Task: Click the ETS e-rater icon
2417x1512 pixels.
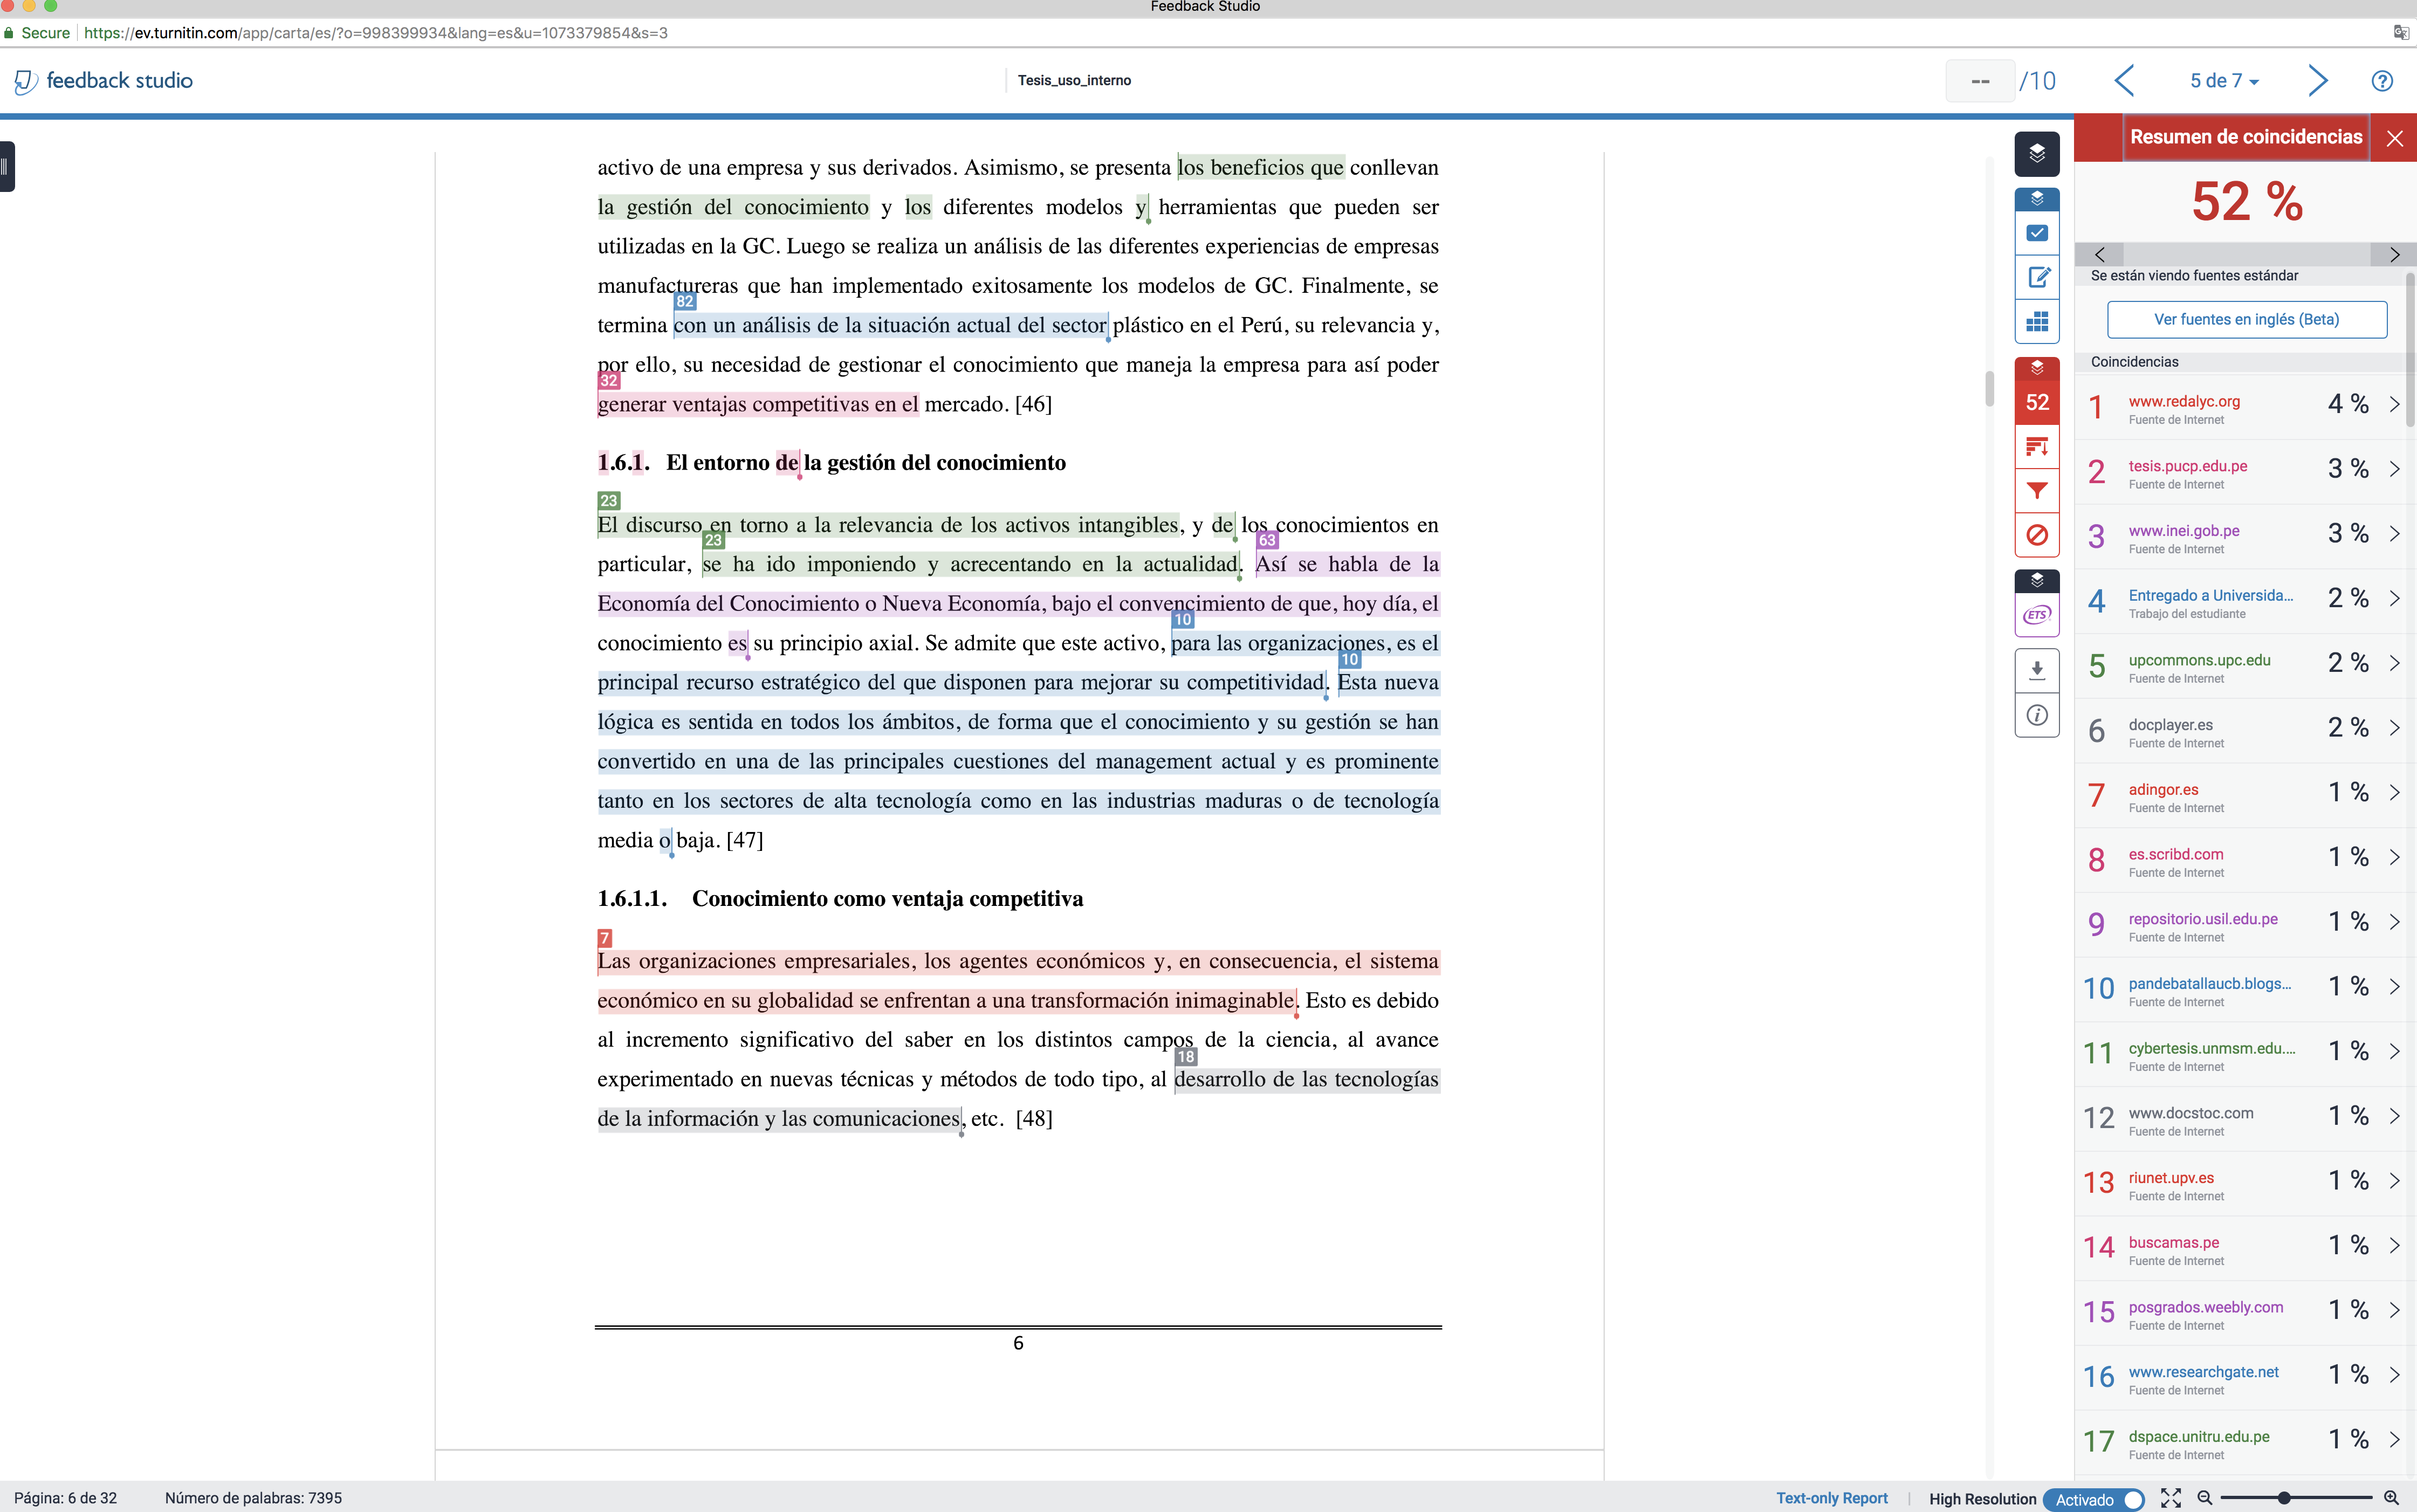Action: [2036, 614]
